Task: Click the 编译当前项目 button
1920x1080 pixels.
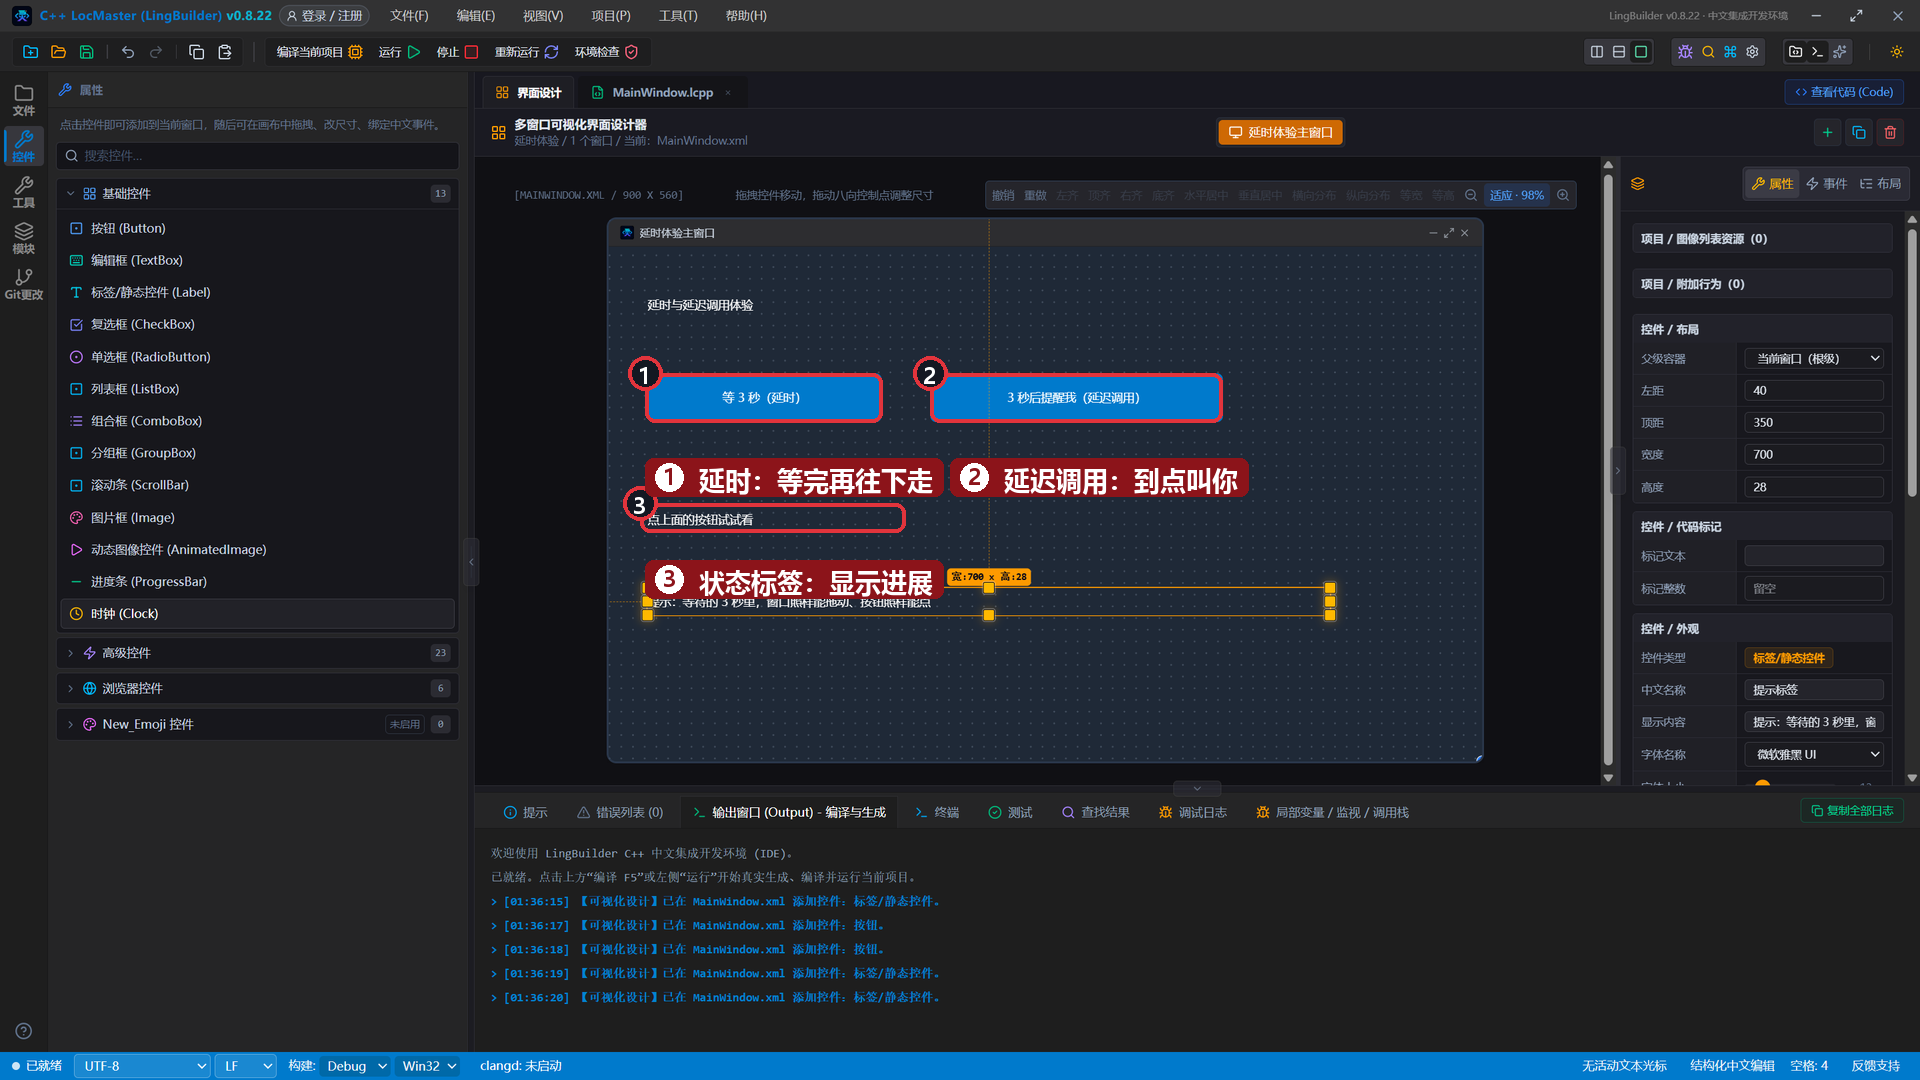Action: pos(319,52)
